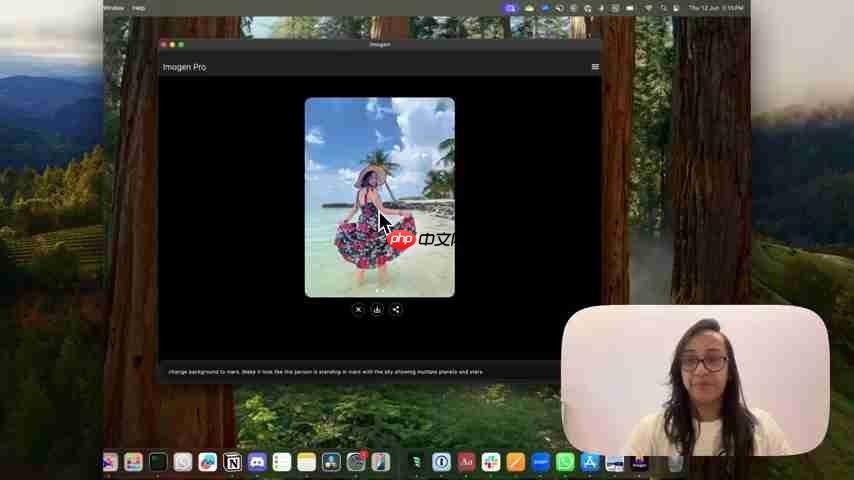Open the Imogen app icon in dock
Viewport: 854px width, 480px height.
639,463
